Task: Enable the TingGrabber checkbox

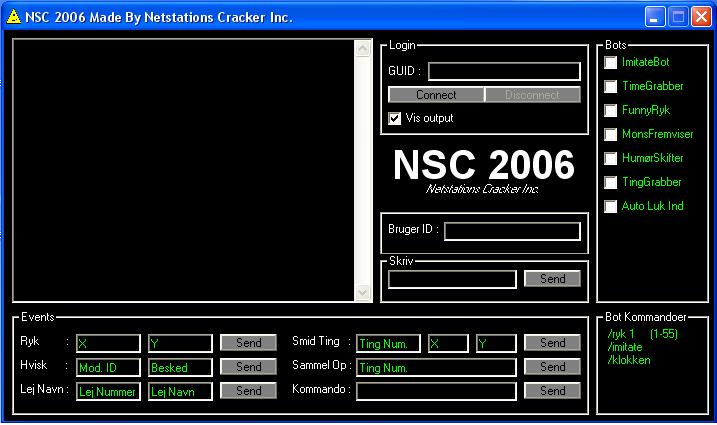Action: tap(610, 183)
